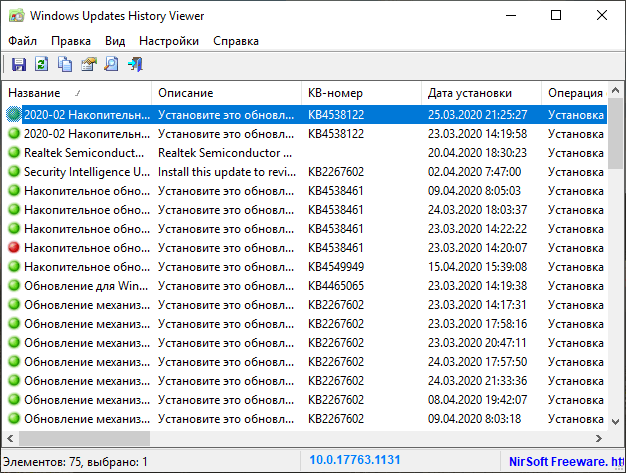Screen dimensions: 626x473
Task: Sort by the Дата установки column header
Action: (481, 93)
